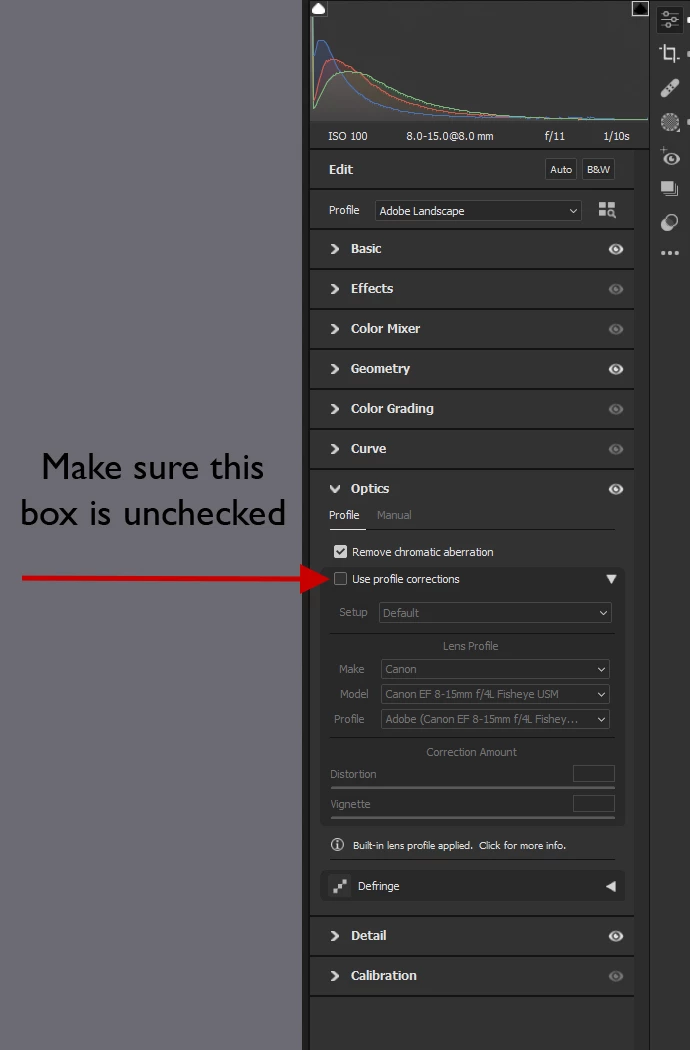The width and height of the screenshot is (690, 1050).
Task: Click the Defringe sampler icon
Action: point(340,886)
